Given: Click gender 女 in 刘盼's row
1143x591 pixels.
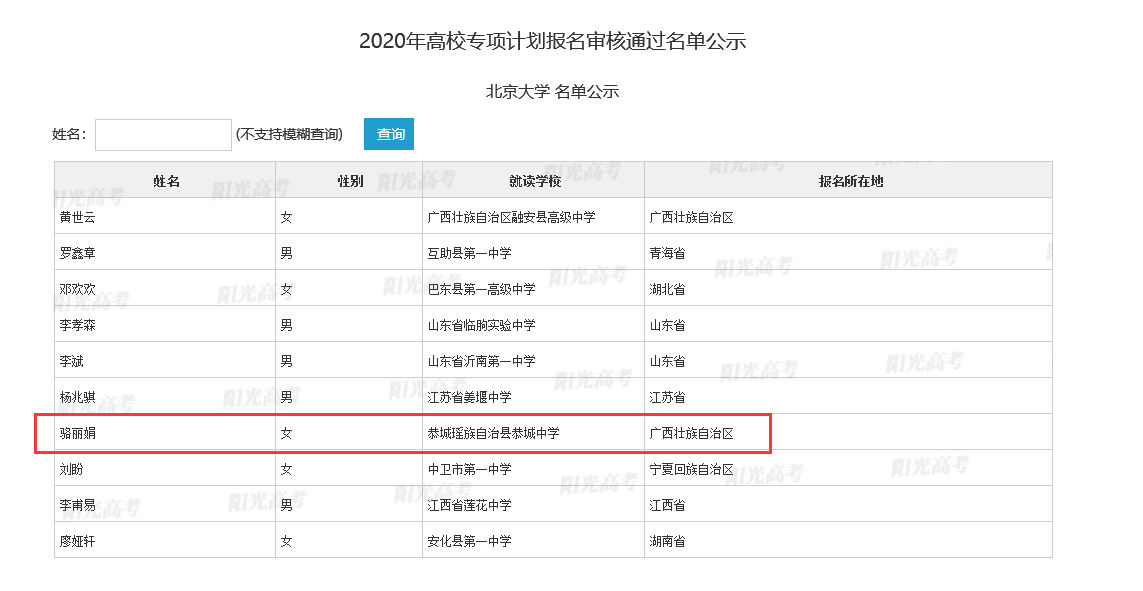Looking at the screenshot, I should click(286, 469).
